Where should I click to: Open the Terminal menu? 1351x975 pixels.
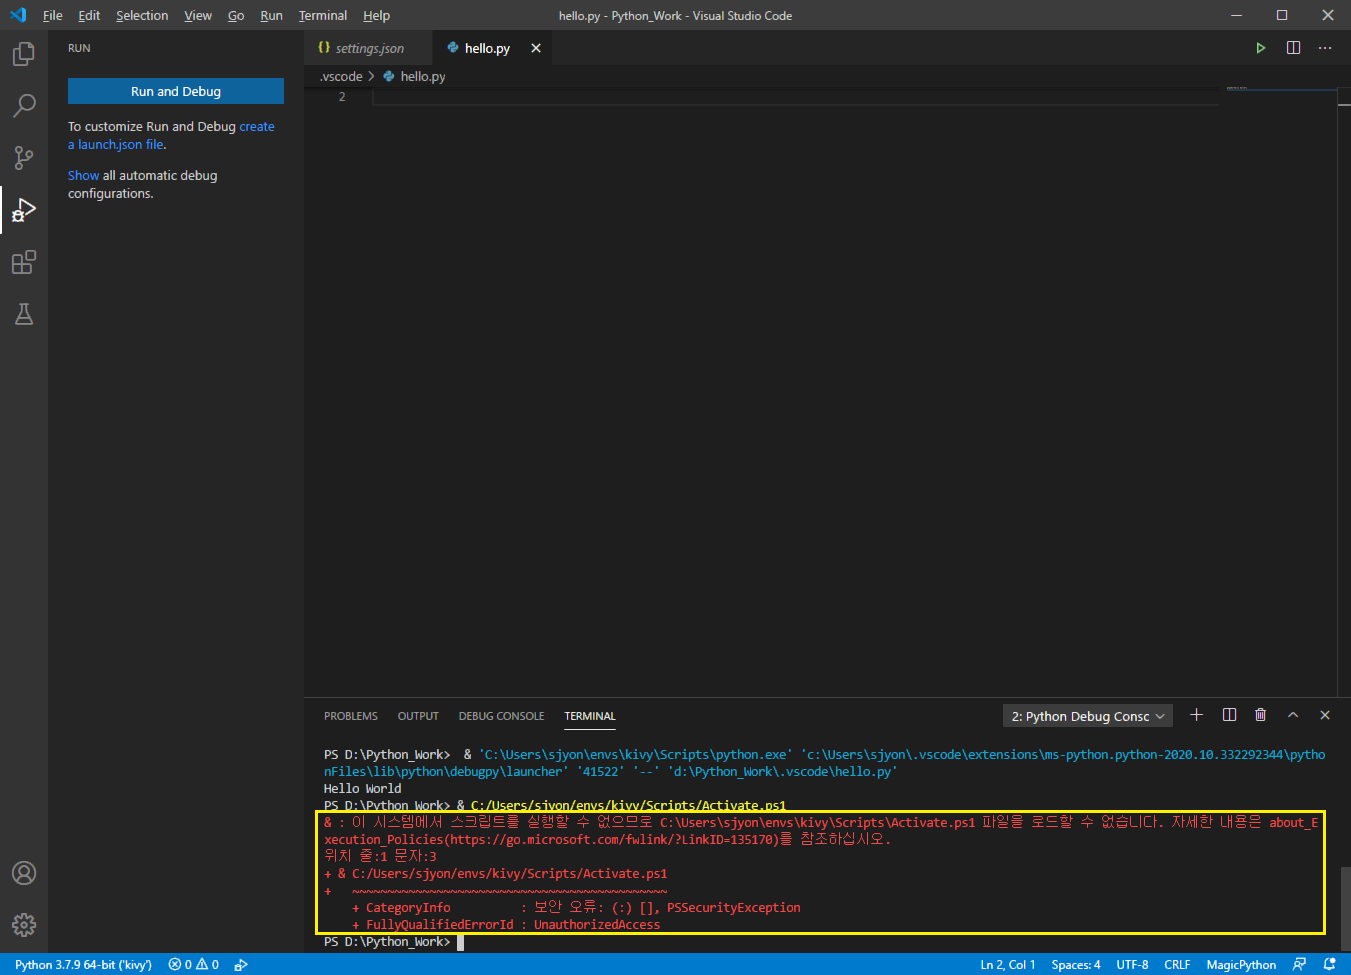tap(323, 15)
